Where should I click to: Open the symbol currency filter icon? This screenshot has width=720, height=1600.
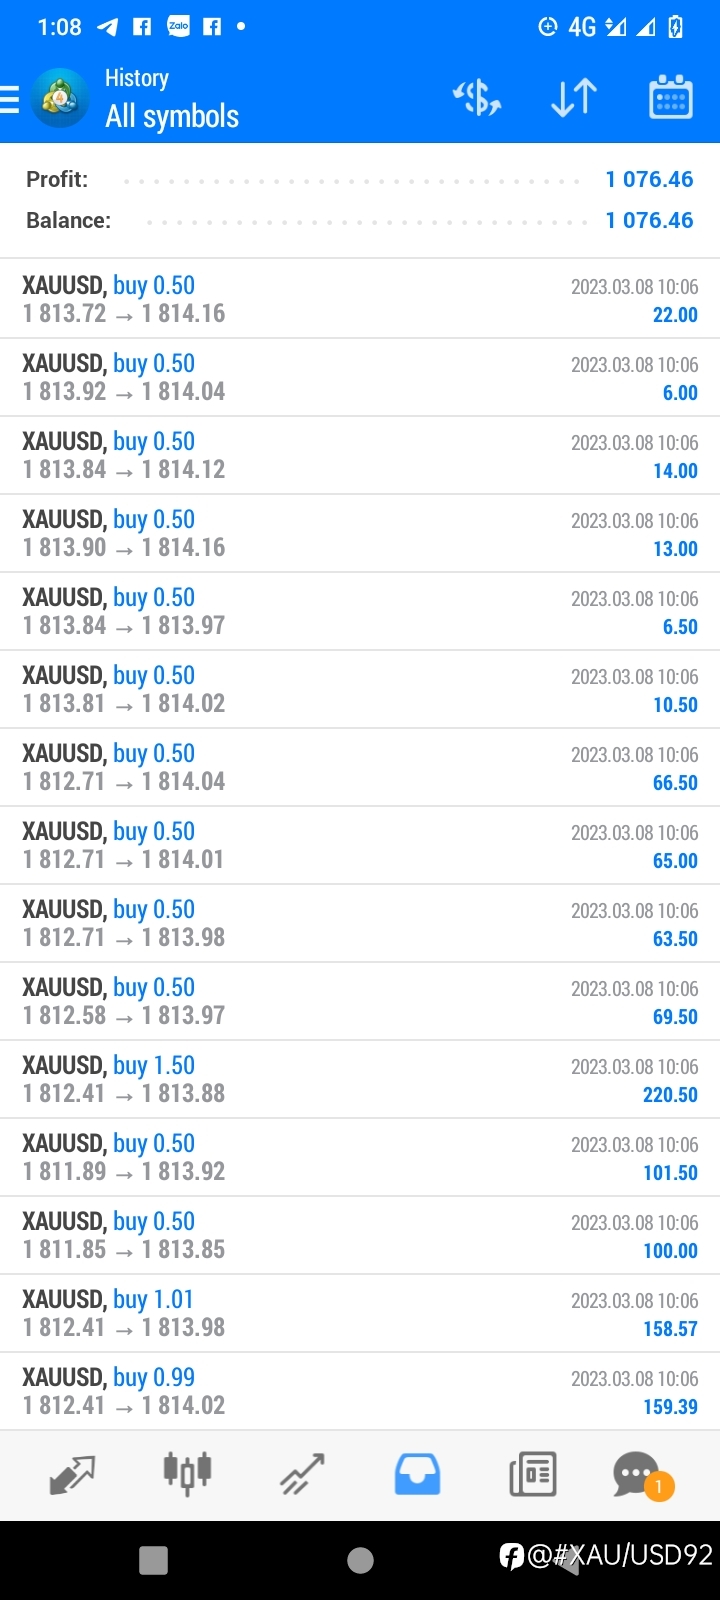click(477, 98)
